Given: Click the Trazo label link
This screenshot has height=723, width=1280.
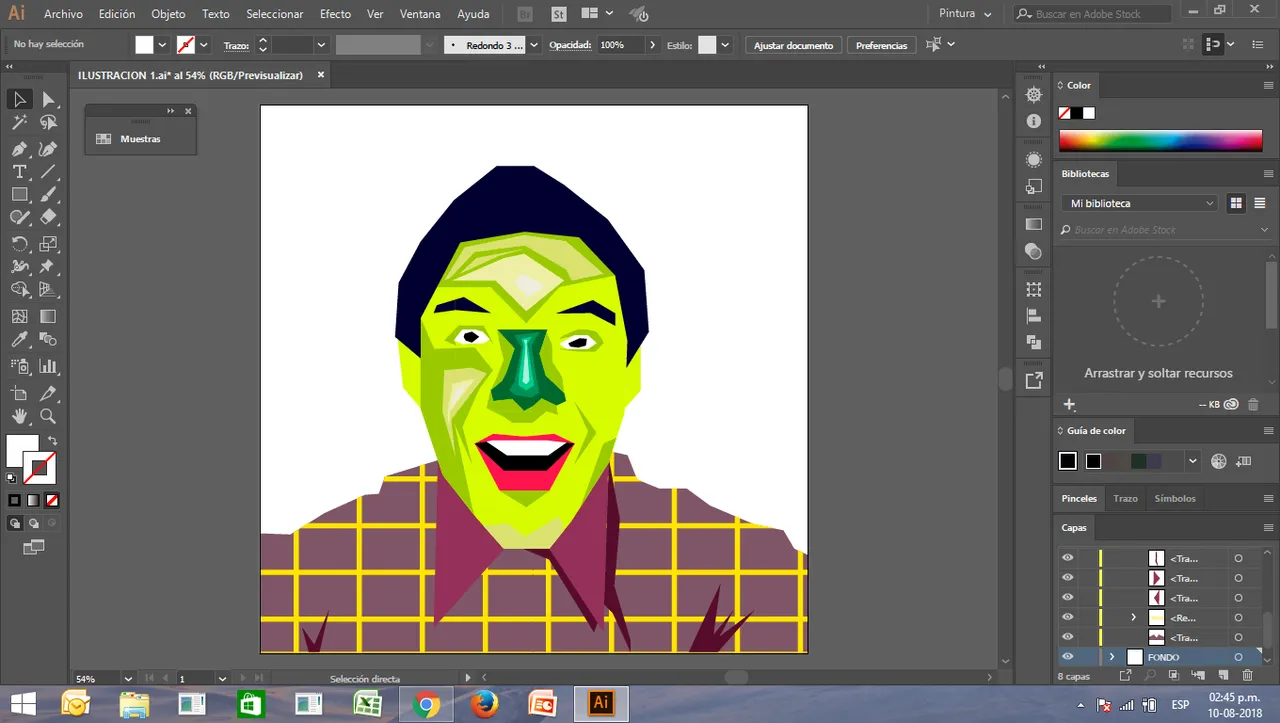Looking at the screenshot, I should [x=236, y=46].
